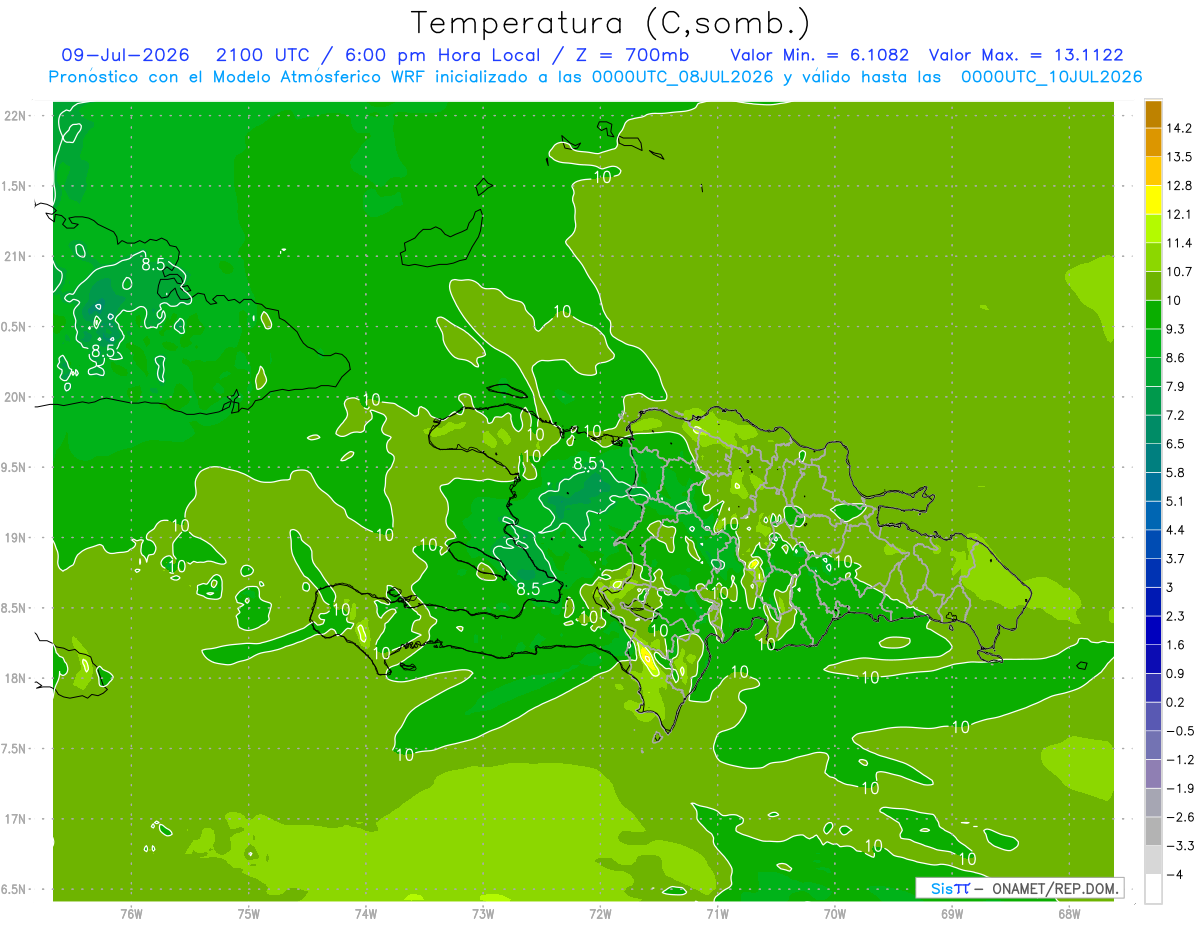Click the '11.4' colorbar value
Viewport: 1200px width, 927px height.
coord(1179,243)
